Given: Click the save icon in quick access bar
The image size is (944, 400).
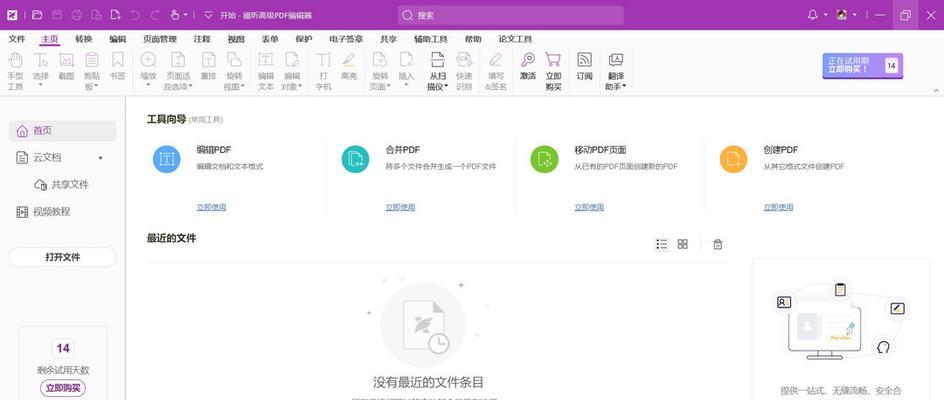Looking at the screenshot, I should point(57,15).
